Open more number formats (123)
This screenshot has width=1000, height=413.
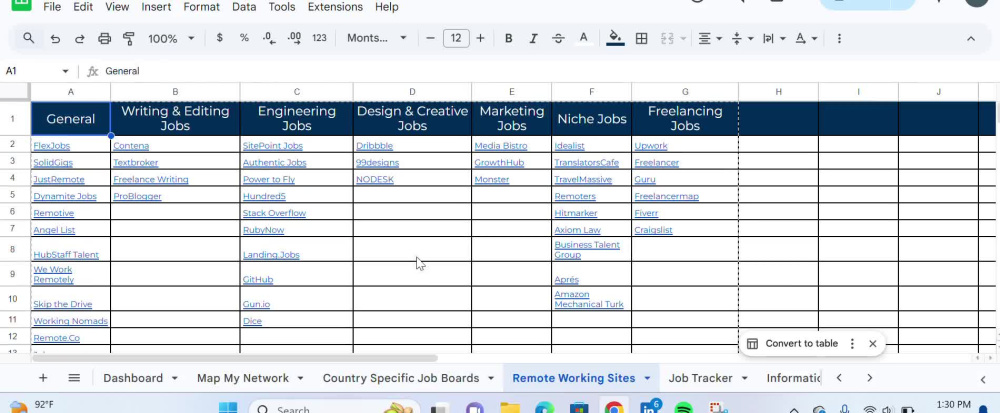click(320, 38)
